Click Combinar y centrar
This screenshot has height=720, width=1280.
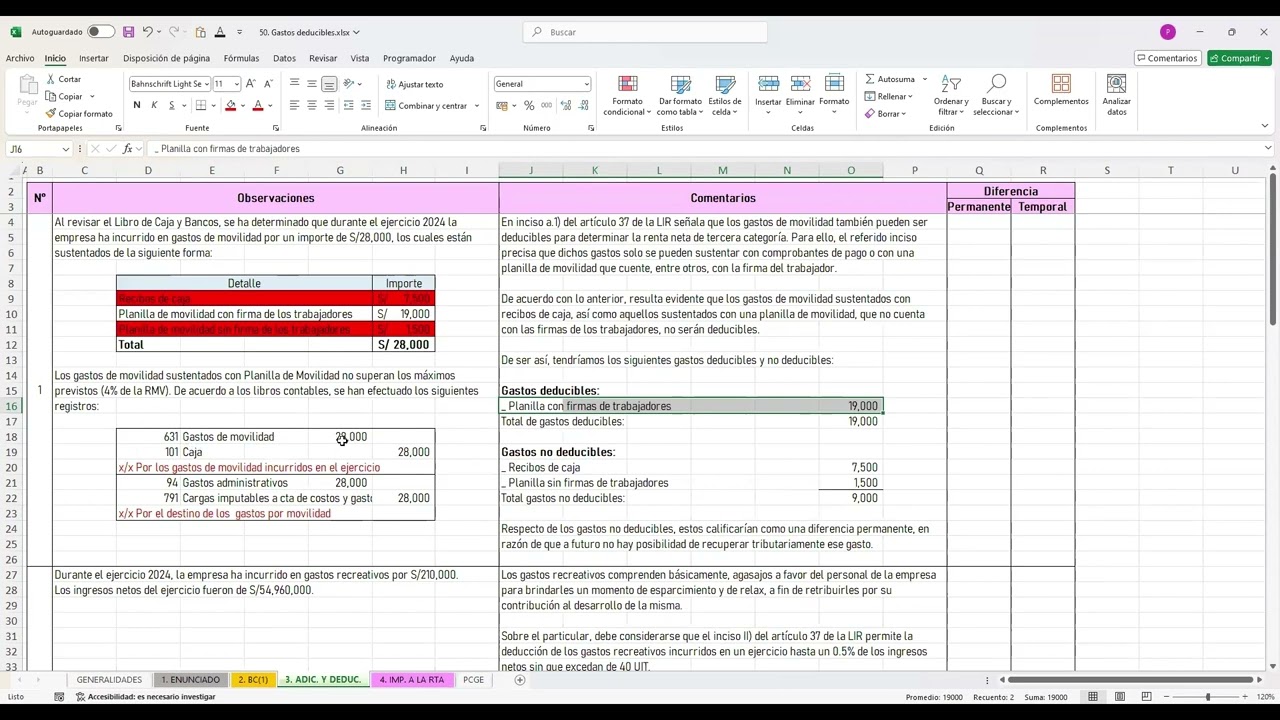pyautogui.click(x=426, y=105)
